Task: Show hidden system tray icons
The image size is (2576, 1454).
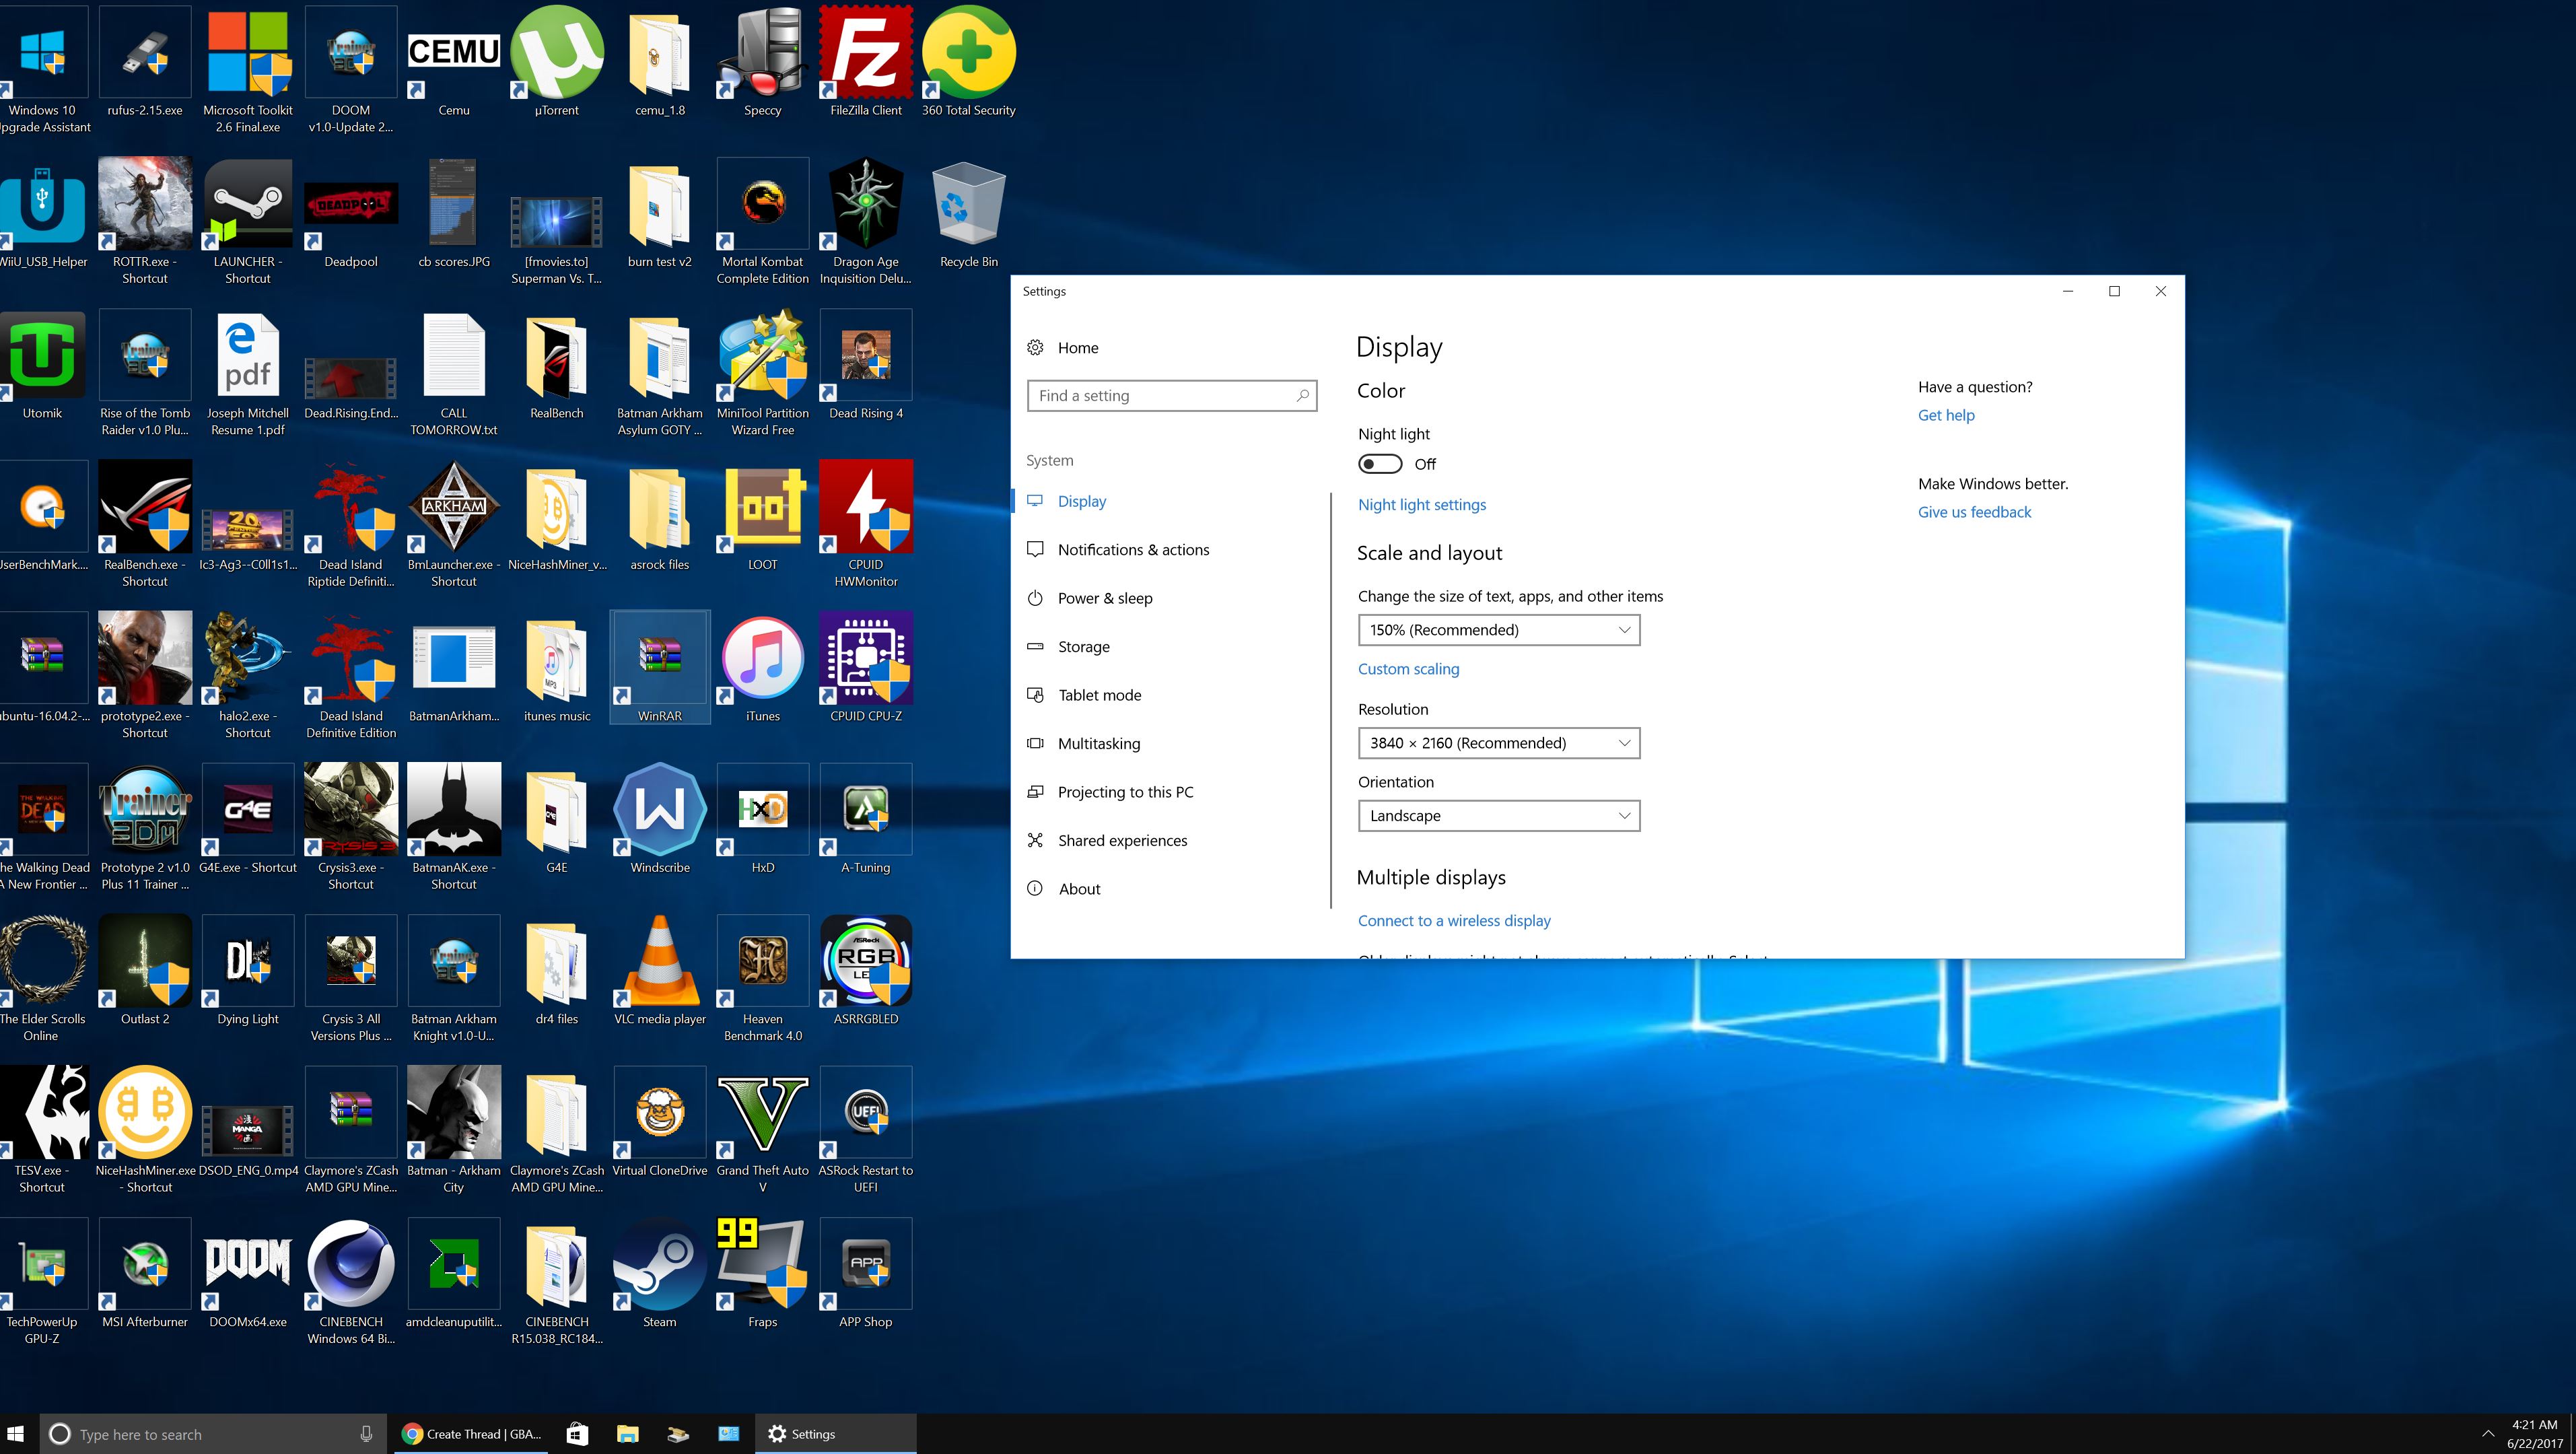Action: pos(2487,1434)
